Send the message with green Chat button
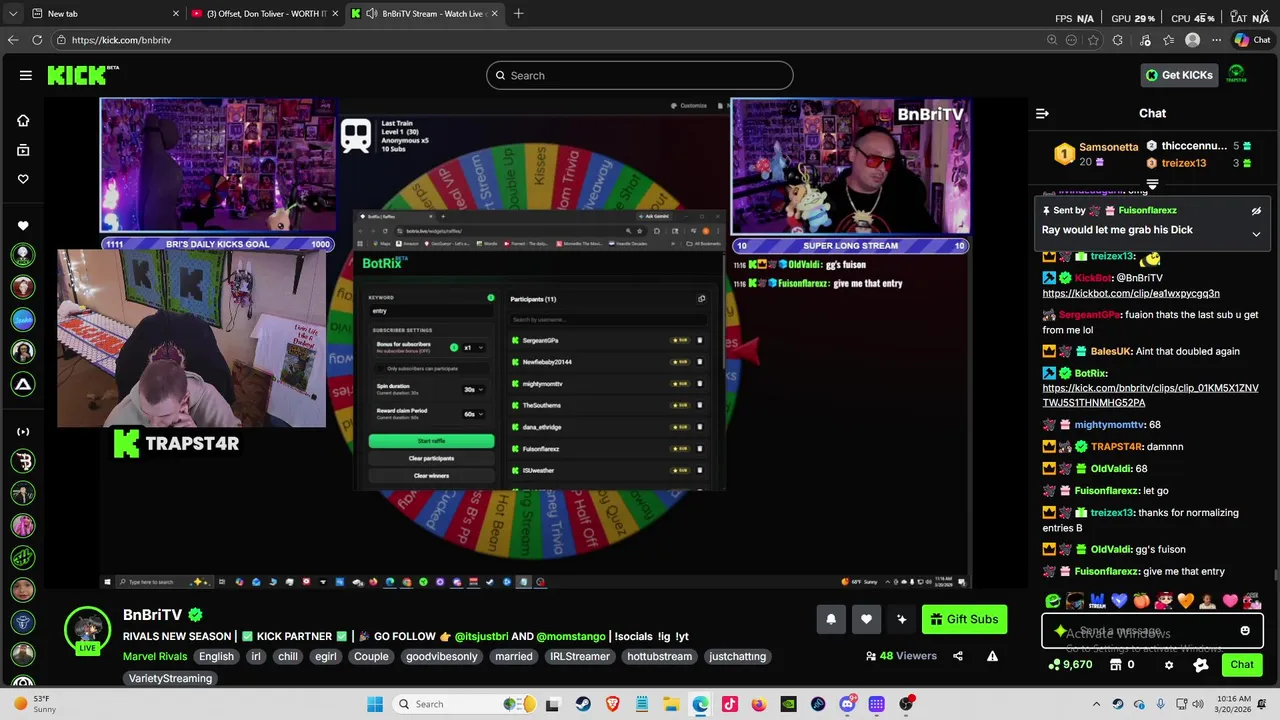Viewport: 1280px width, 720px height. click(x=1242, y=664)
